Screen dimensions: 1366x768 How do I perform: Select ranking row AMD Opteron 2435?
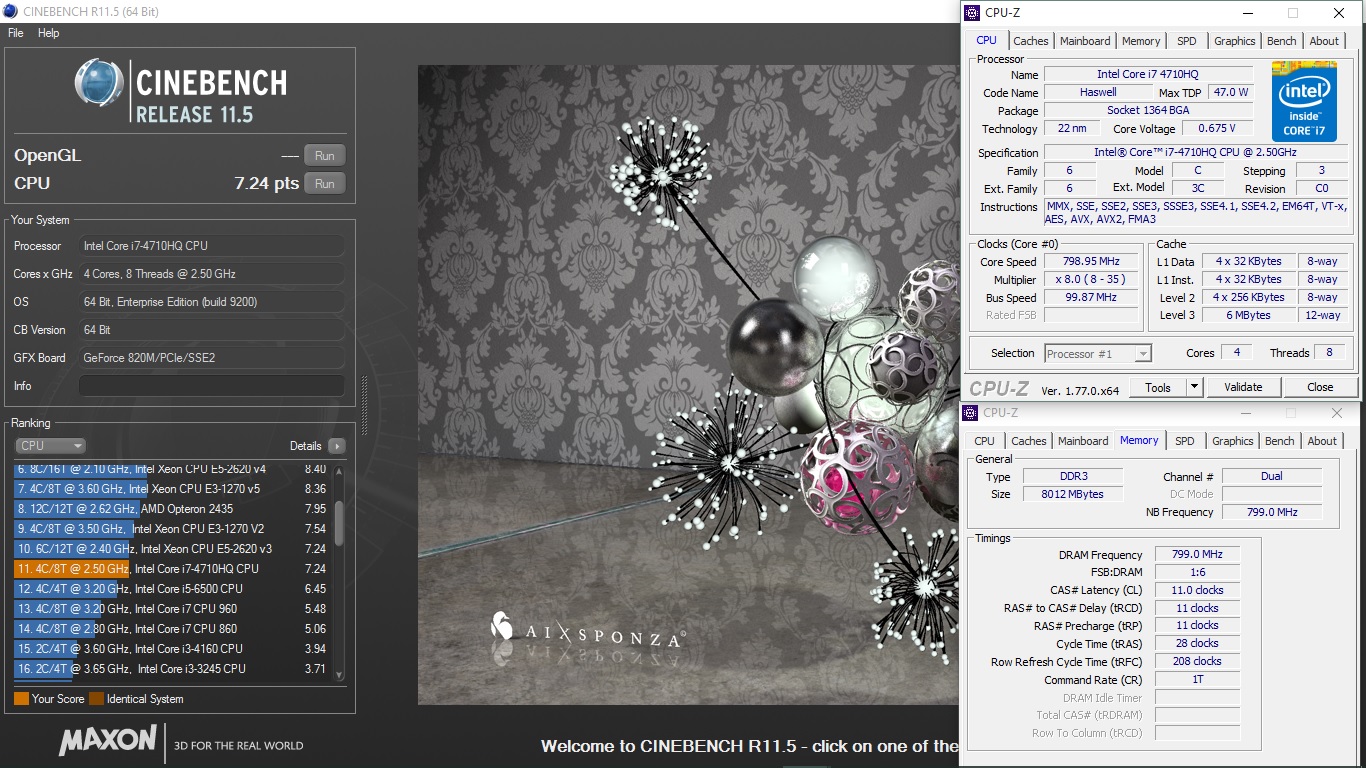171,509
